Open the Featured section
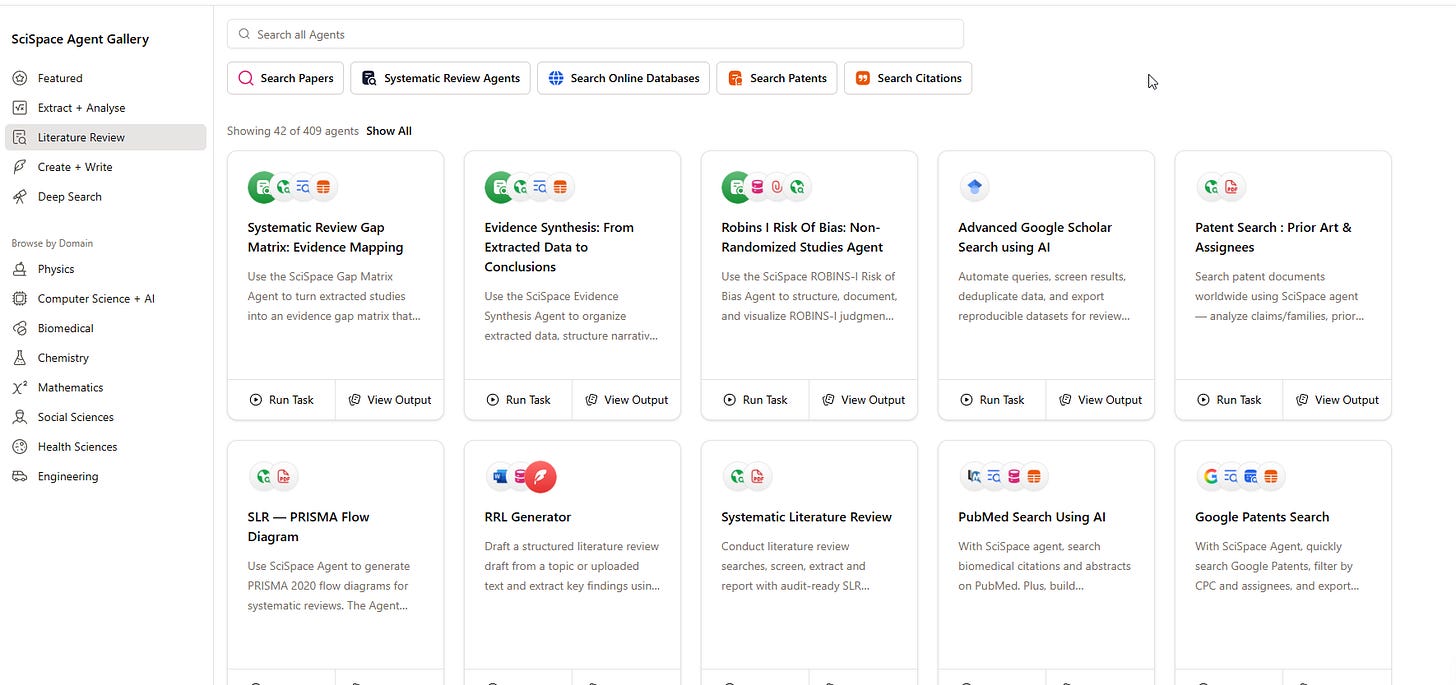The width and height of the screenshot is (1456, 685). coord(105,78)
